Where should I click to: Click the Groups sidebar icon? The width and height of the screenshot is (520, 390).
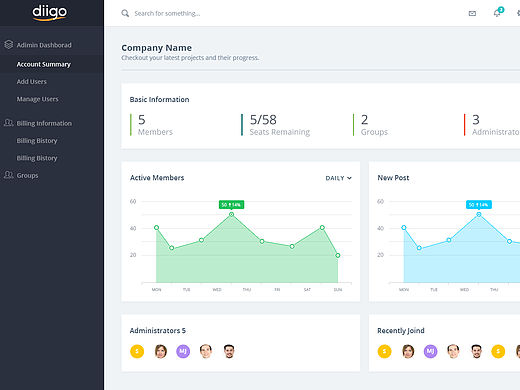[x=9, y=175]
